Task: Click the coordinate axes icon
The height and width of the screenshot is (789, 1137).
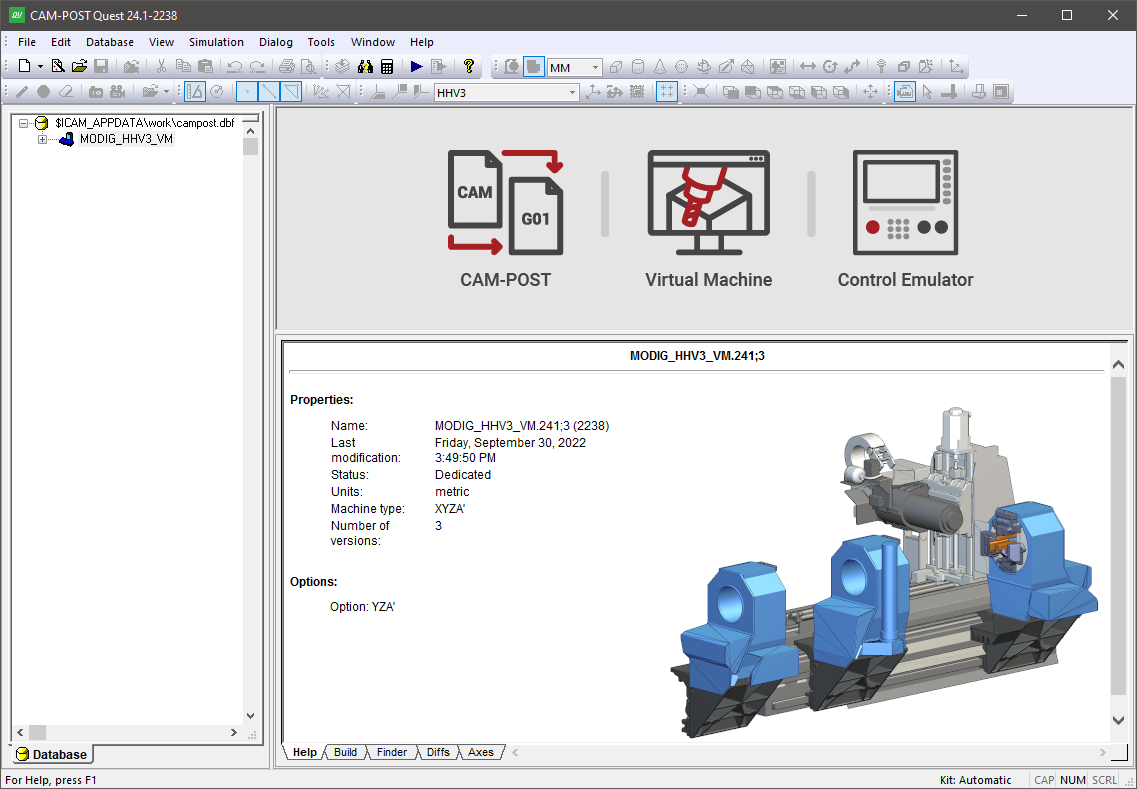Action: (956, 67)
